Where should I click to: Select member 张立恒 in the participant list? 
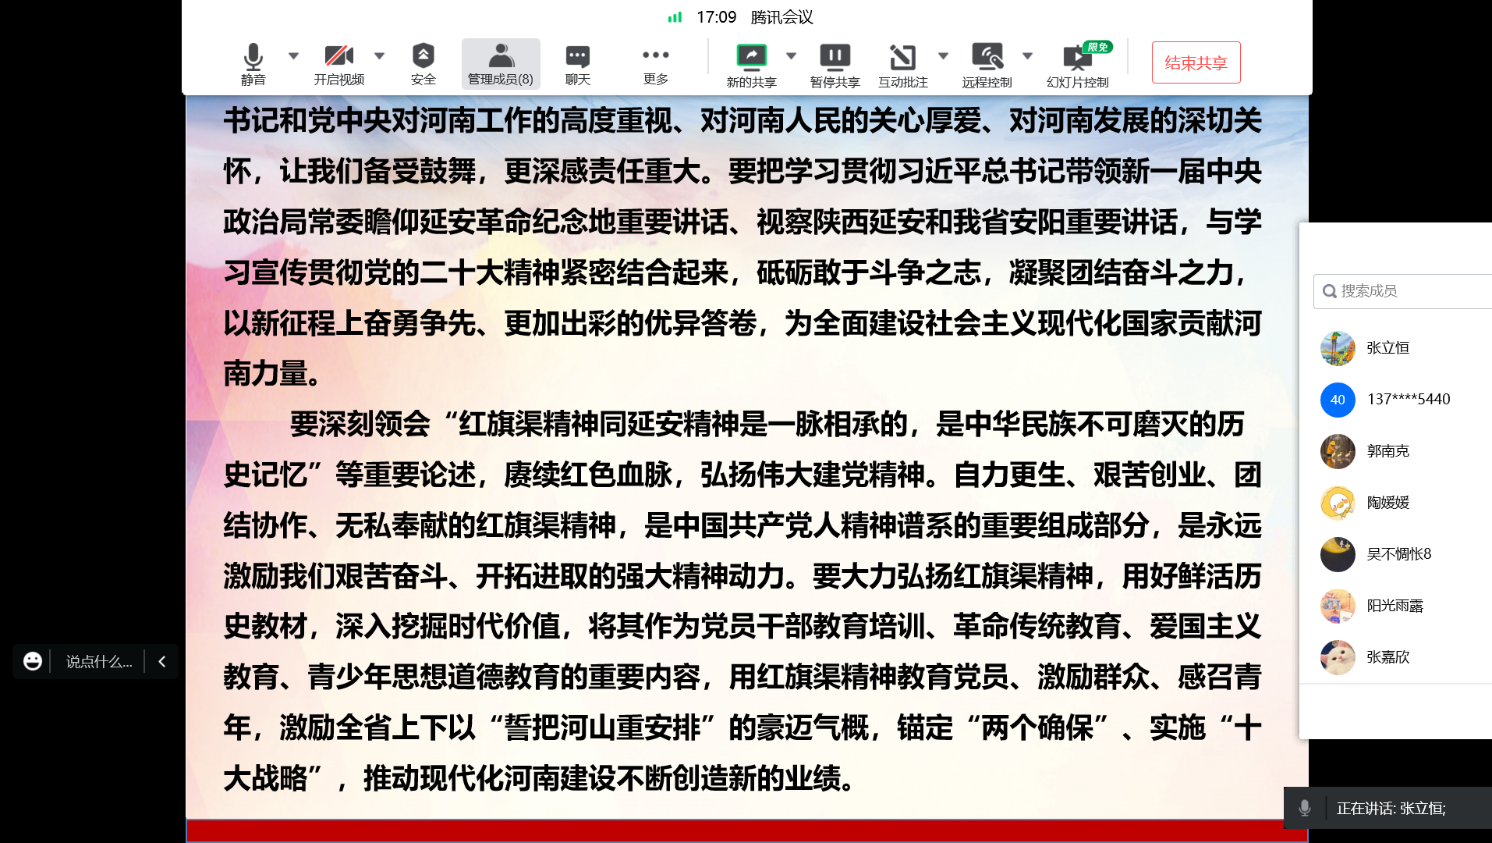point(1388,348)
